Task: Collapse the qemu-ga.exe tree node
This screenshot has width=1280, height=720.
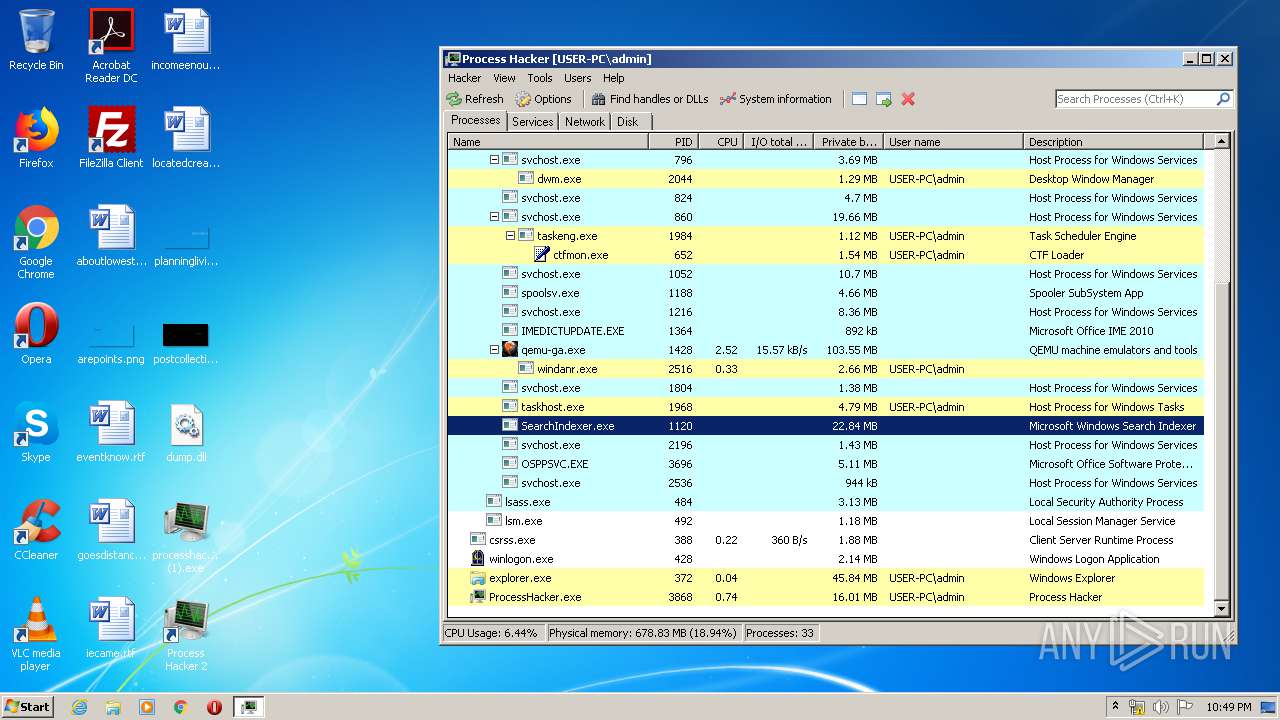Action: (x=494, y=350)
